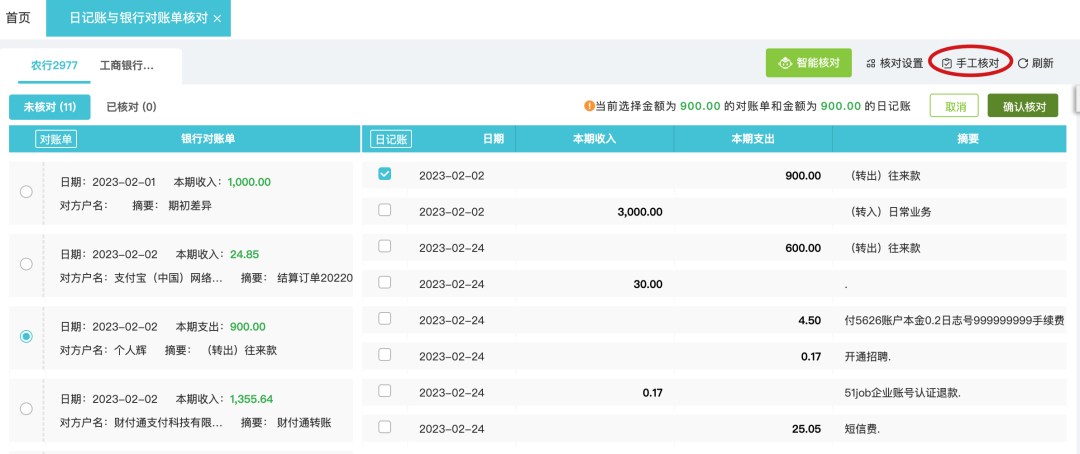Show the 未核对 (11) unreconciled list

49,106
